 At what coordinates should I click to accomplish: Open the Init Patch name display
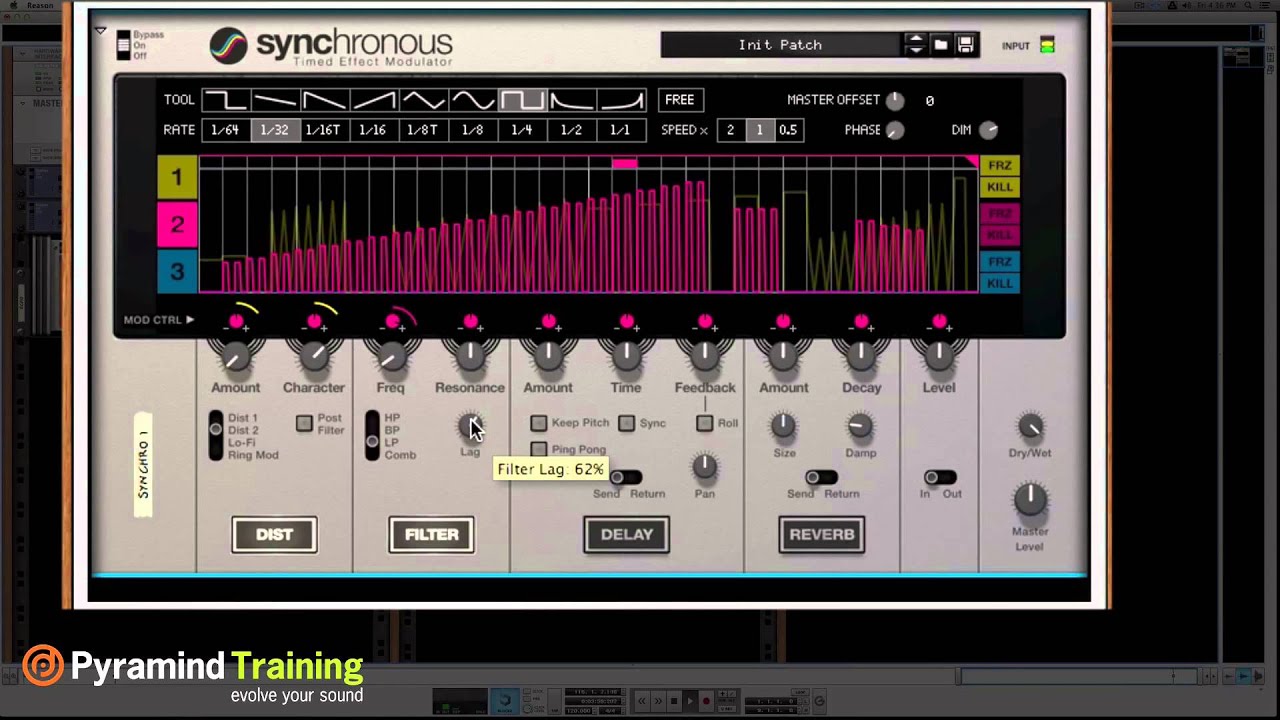(x=780, y=45)
